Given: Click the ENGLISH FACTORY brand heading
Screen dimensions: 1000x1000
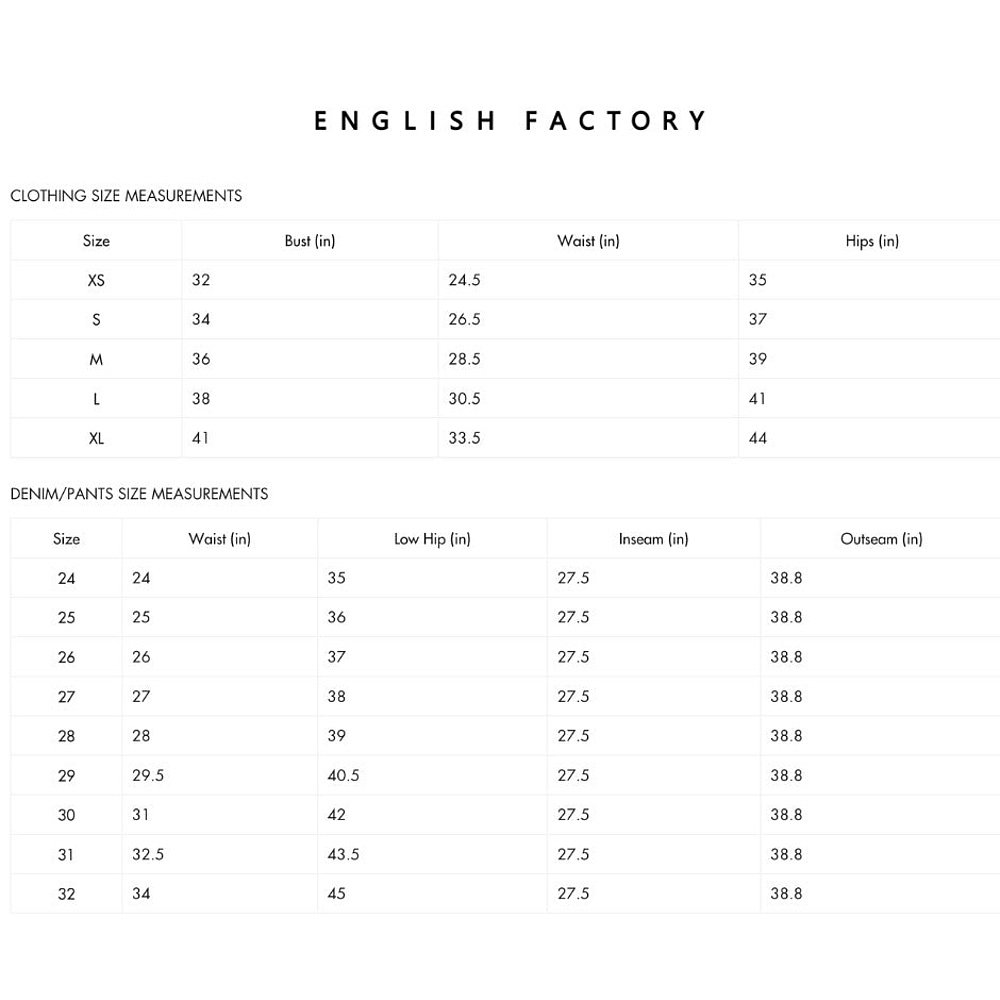Looking at the screenshot, I should [510, 122].
